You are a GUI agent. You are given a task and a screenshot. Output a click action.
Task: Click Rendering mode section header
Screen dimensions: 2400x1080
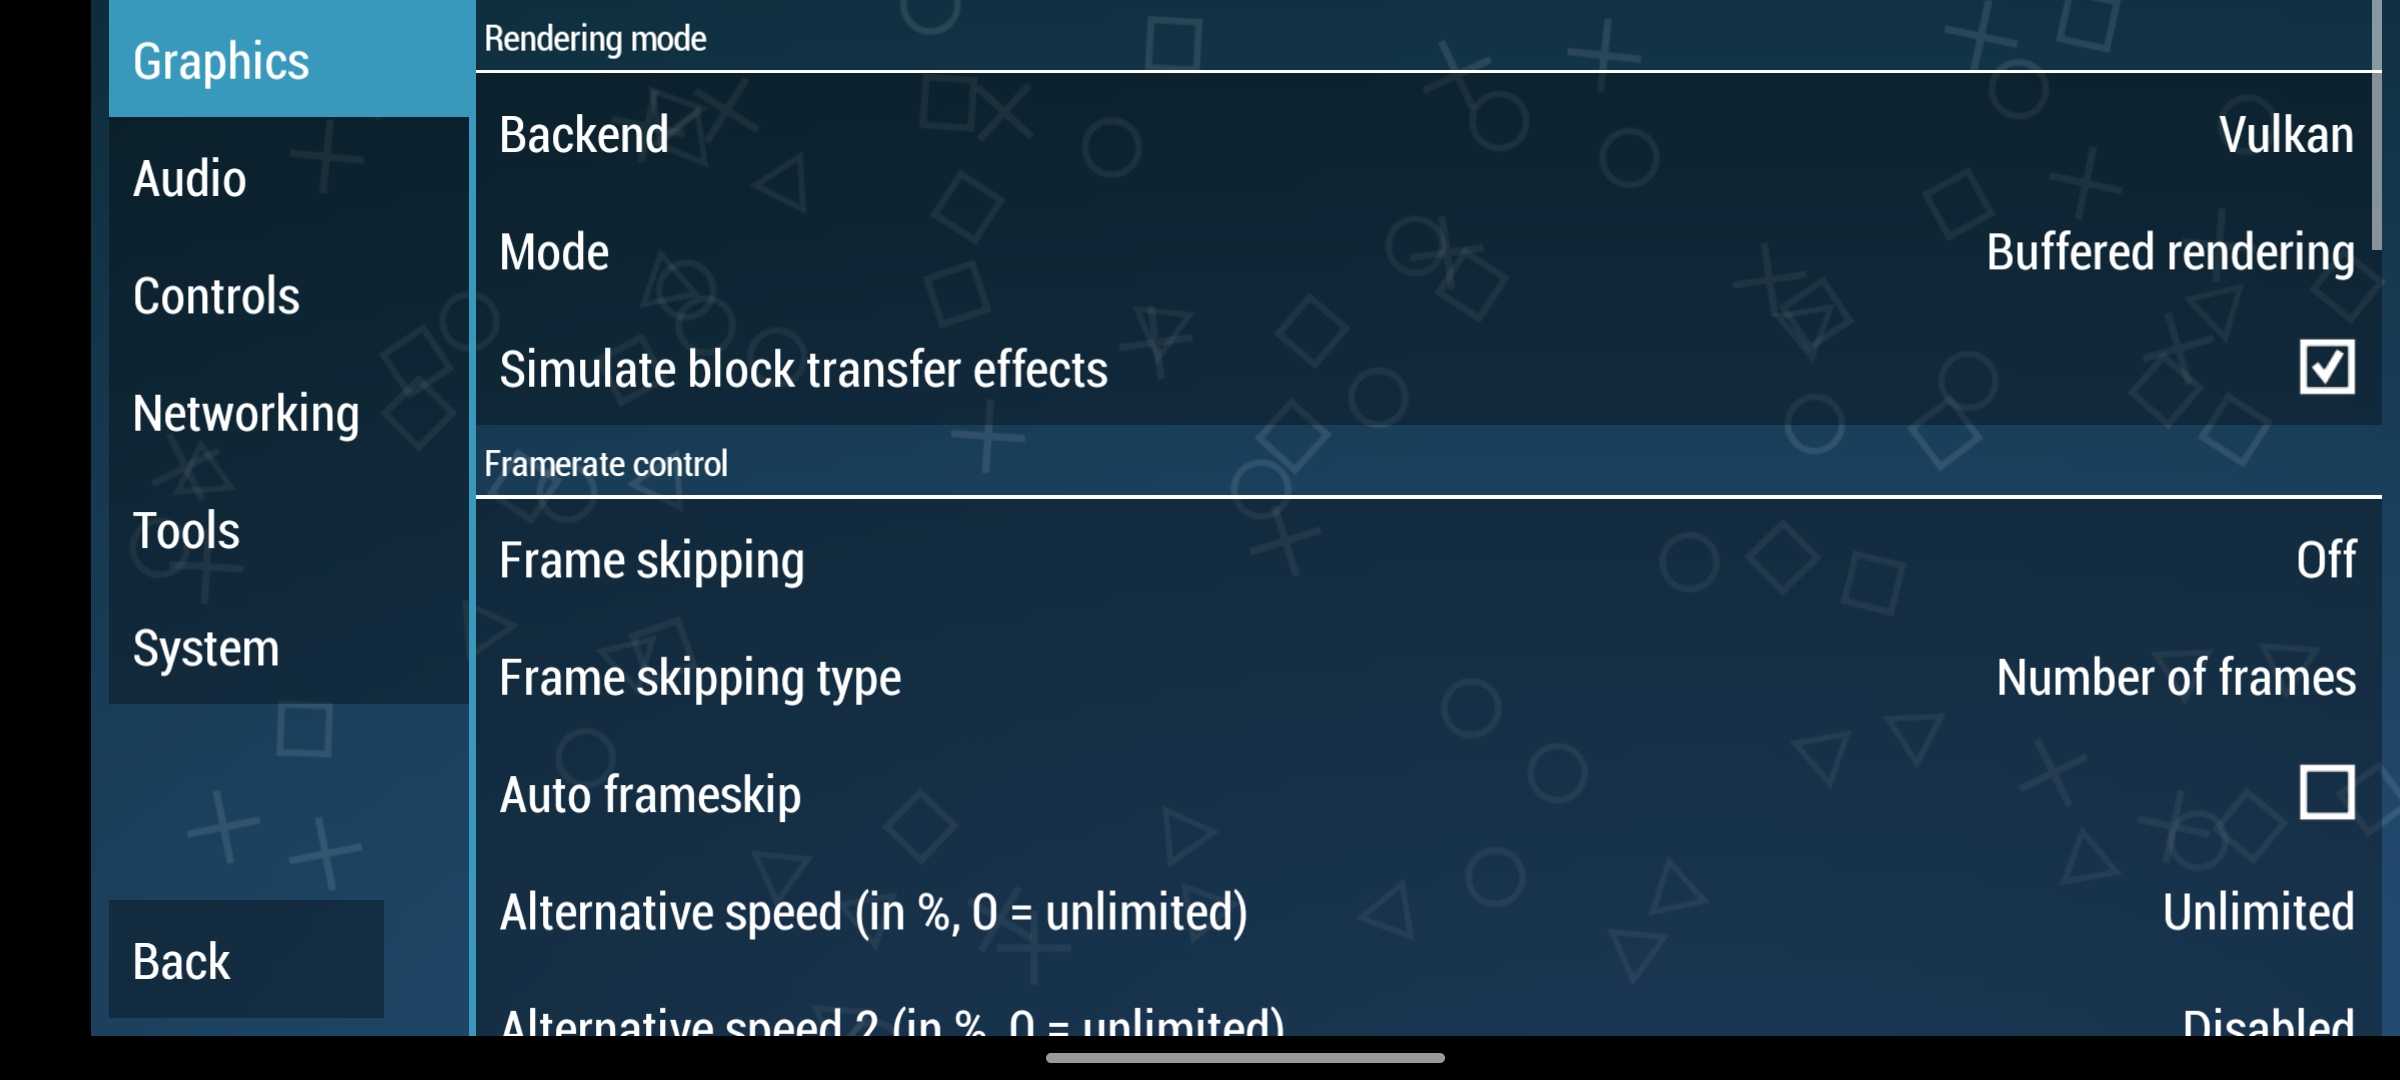tap(597, 41)
